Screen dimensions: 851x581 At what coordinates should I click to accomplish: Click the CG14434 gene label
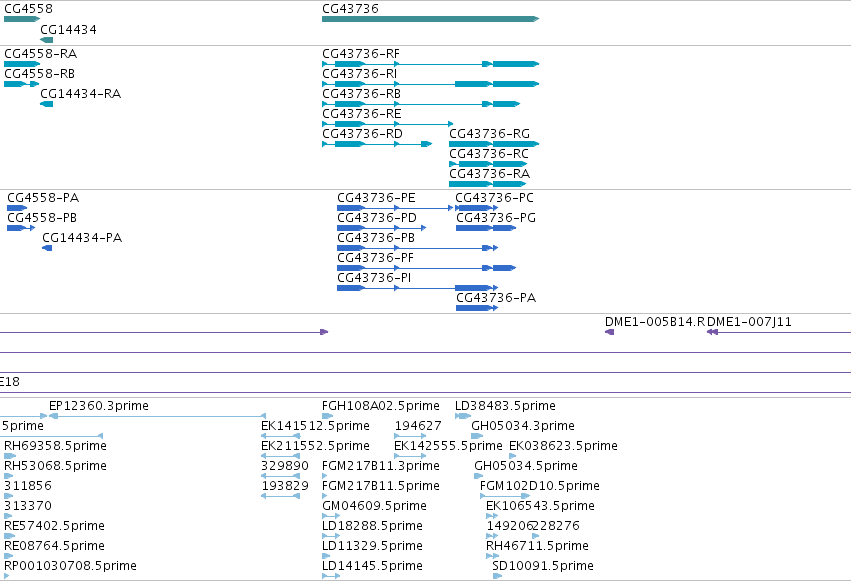pyautogui.click(x=68, y=30)
